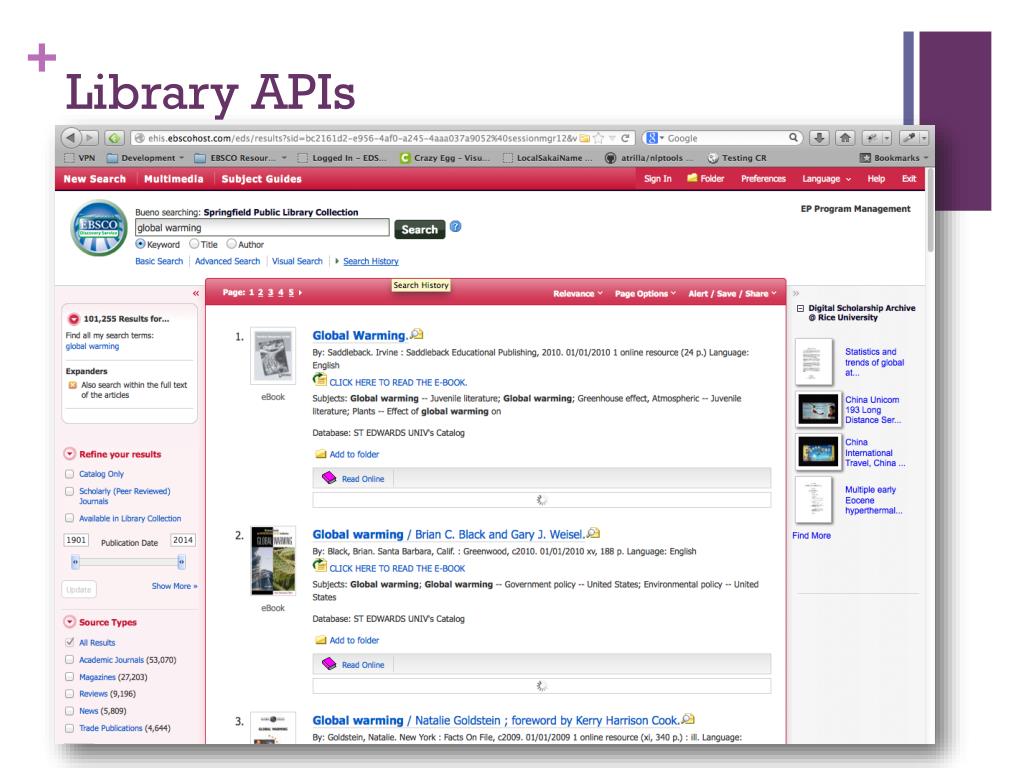The width and height of the screenshot is (1024, 768).
Task: Click Add to folder icon for result 2
Action: [321, 640]
